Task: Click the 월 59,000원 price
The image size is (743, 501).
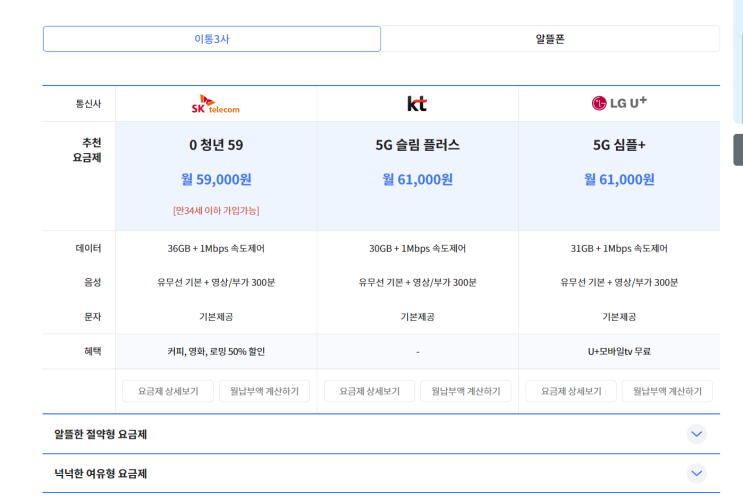Action: click(x=216, y=180)
